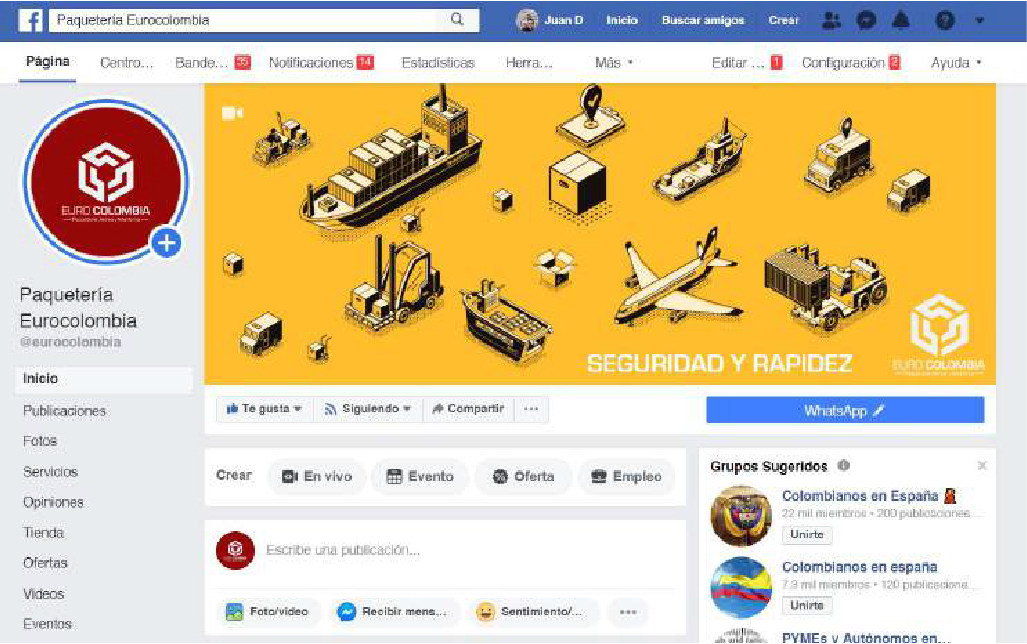Click the quick help question mark icon

click(944, 20)
